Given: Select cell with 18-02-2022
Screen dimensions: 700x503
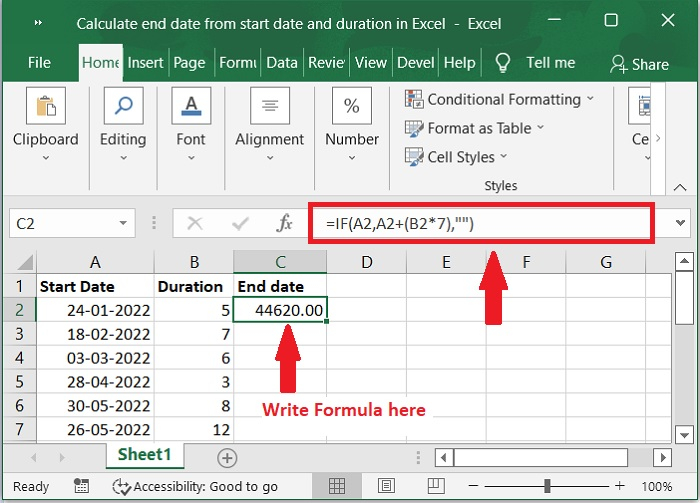Looking at the screenshot, I should tap(95, 334).
